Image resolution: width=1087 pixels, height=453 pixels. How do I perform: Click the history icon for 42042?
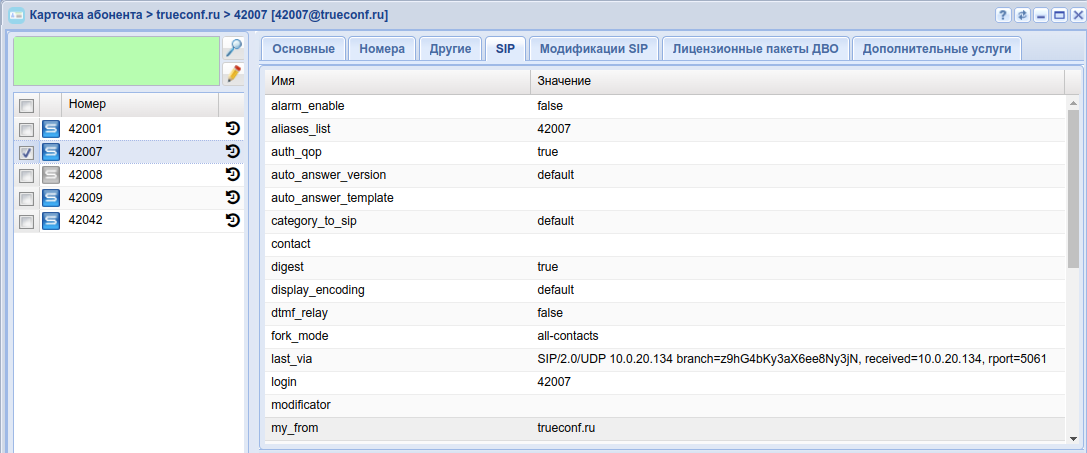233,221
